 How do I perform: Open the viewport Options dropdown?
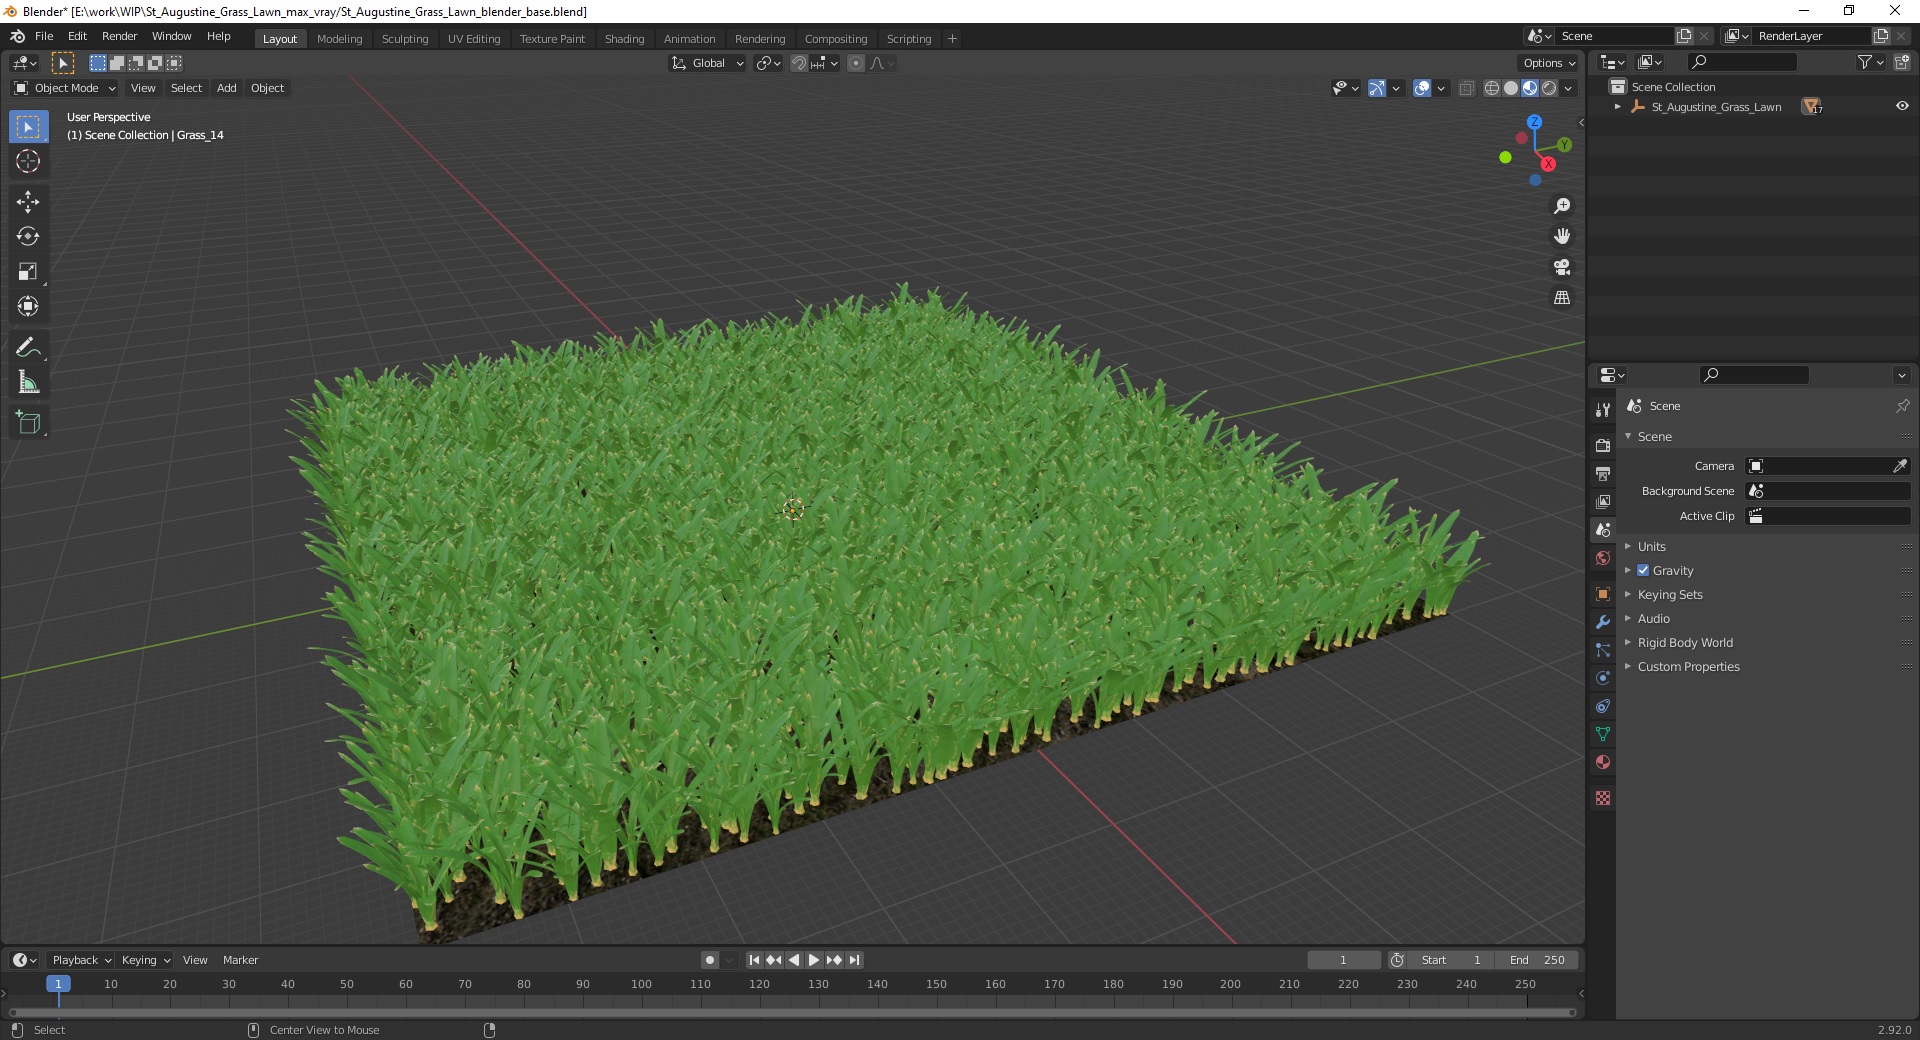(1548, 63)
